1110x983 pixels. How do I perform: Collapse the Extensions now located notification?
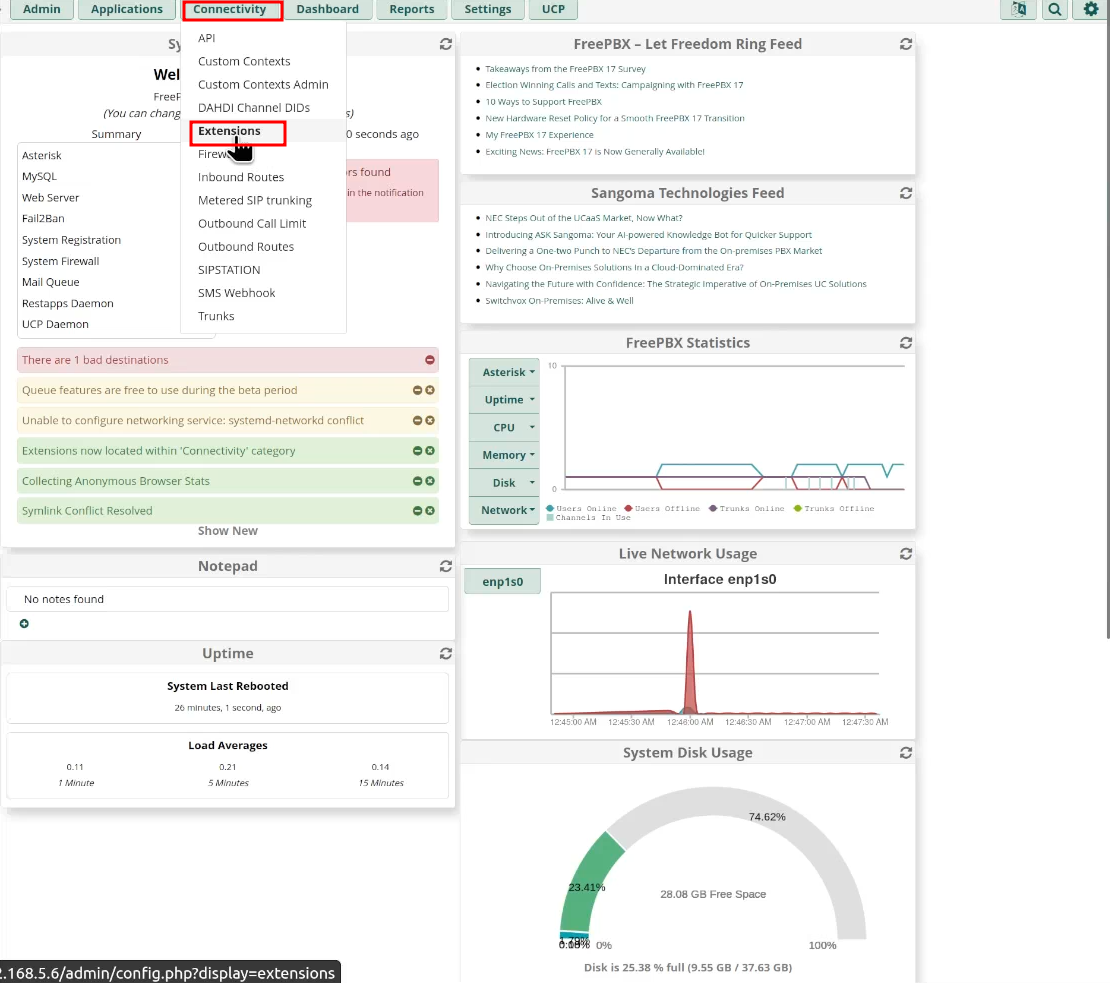(418, 451)
